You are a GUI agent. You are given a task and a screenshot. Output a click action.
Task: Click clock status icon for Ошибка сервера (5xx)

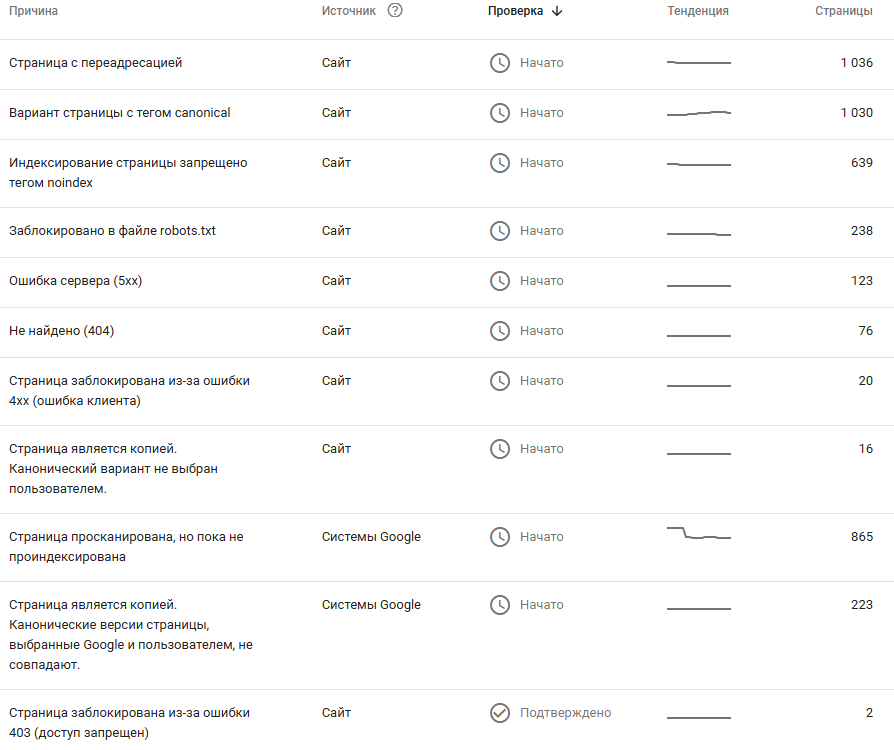click(x=499, y=281)
